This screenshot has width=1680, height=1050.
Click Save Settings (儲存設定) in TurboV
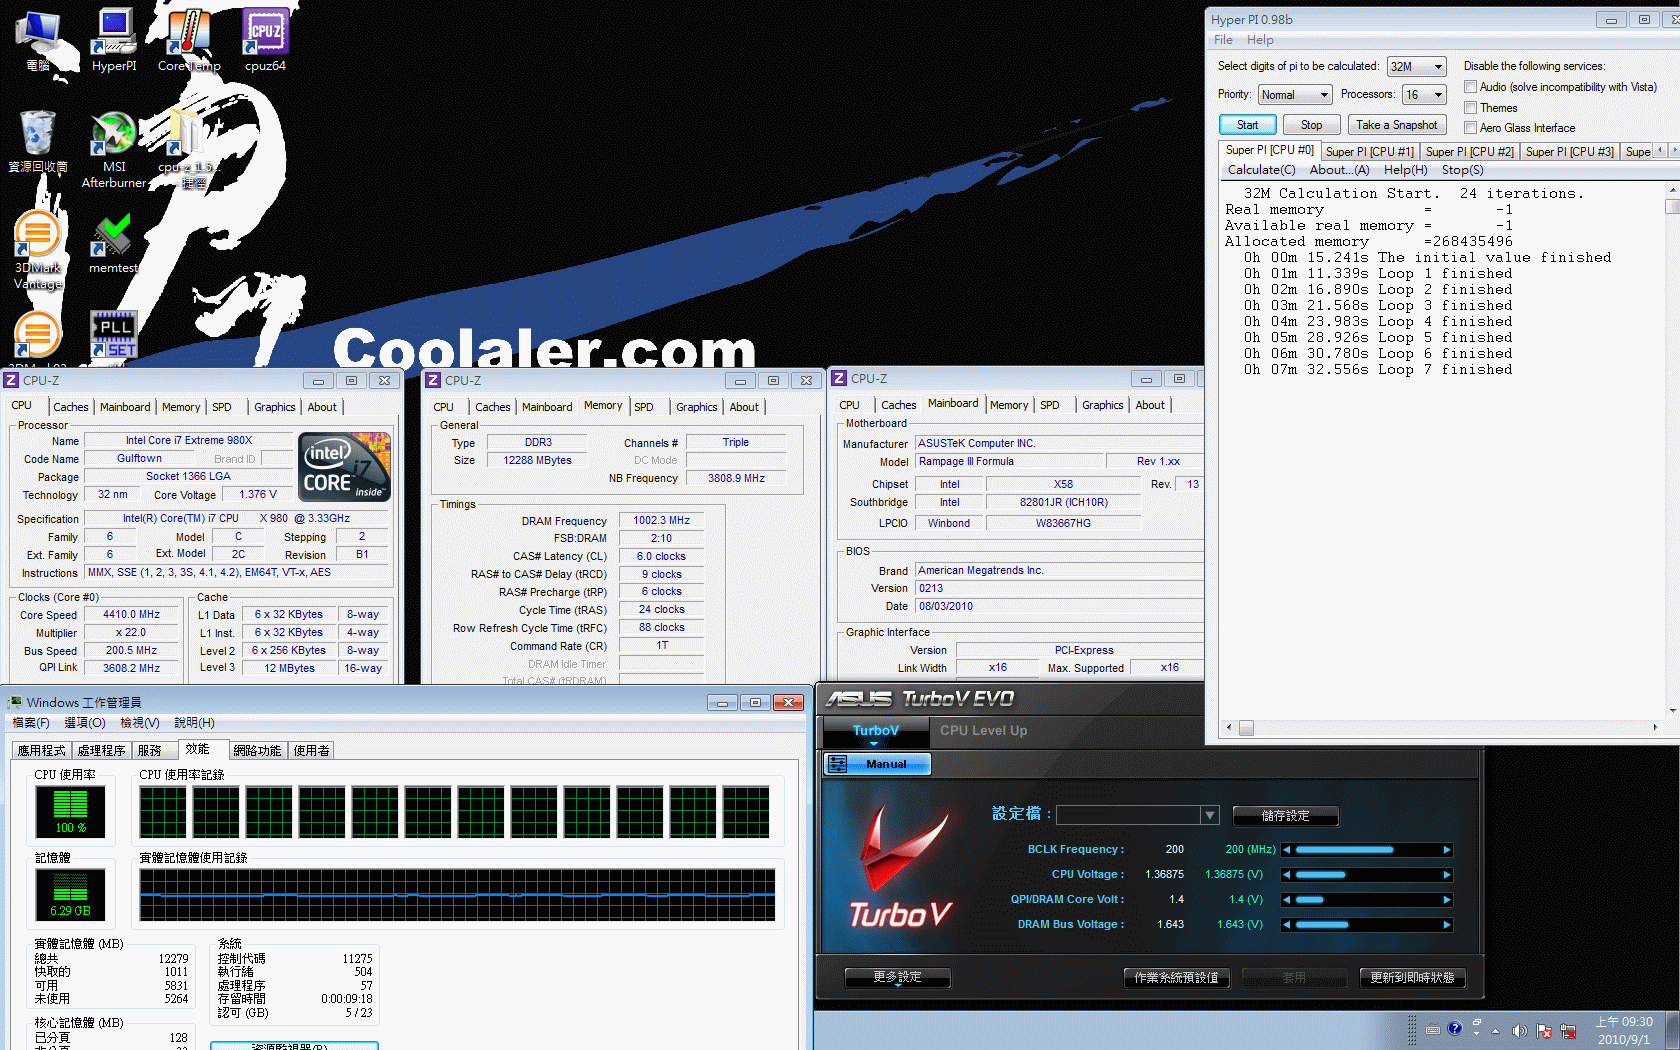(1285, 816)
